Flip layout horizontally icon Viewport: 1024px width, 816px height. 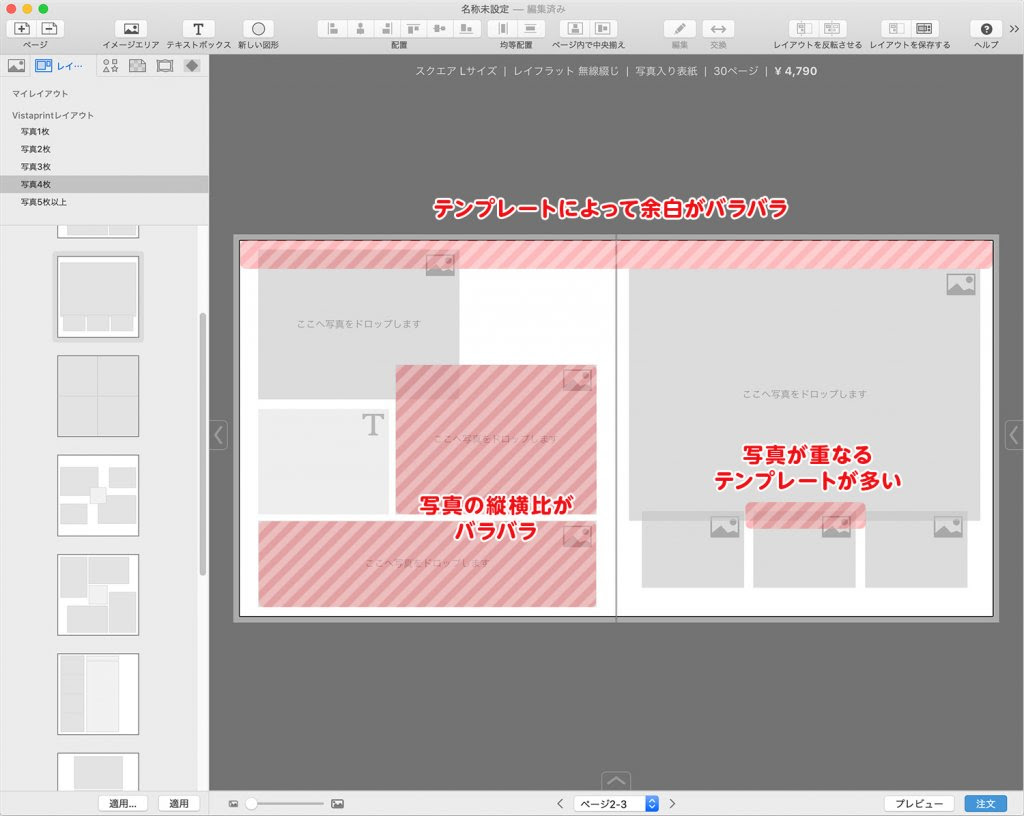[805, 29]
